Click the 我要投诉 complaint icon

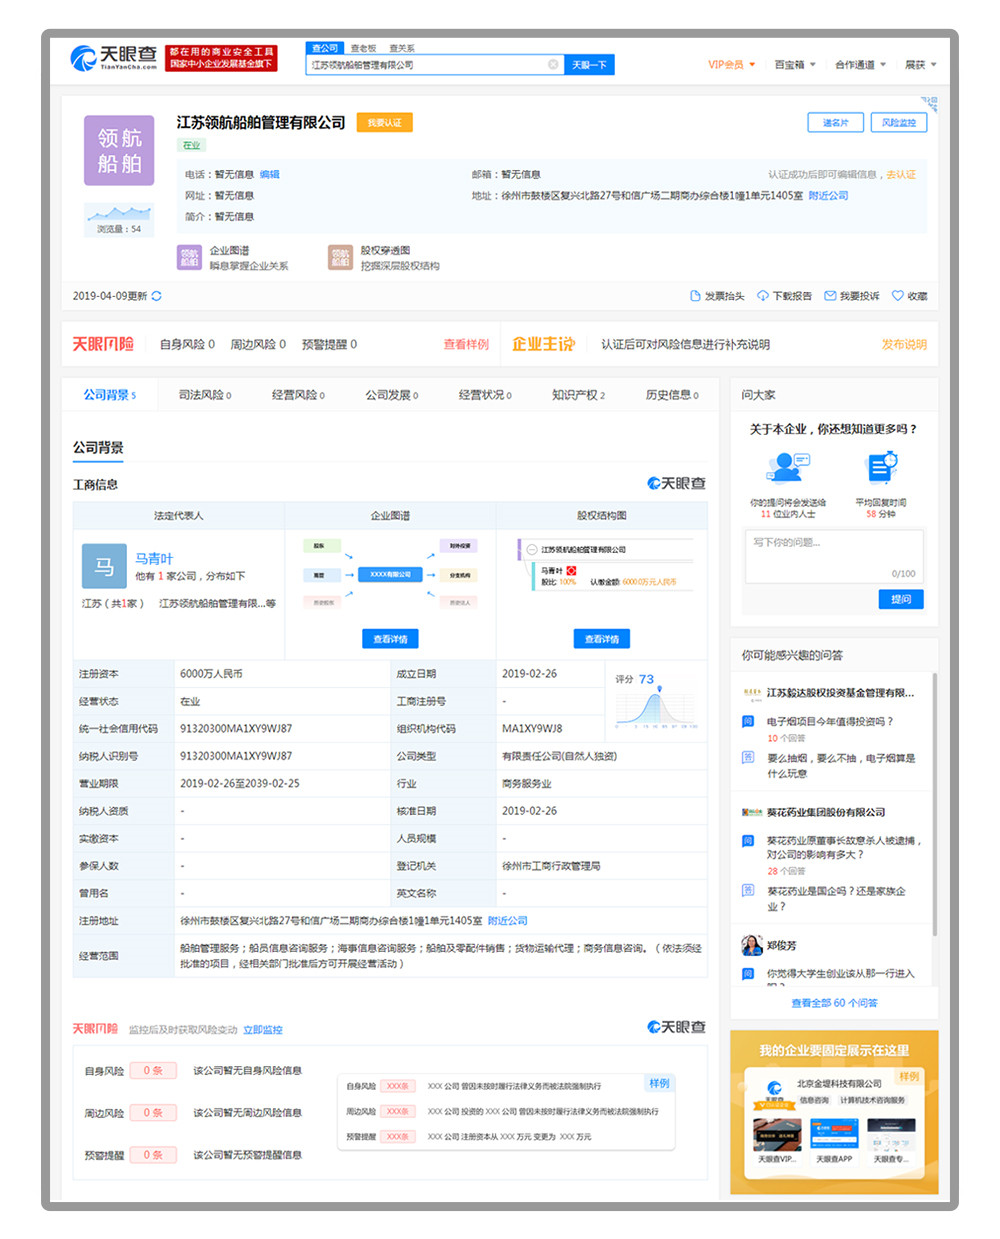(x=830, y=296)
